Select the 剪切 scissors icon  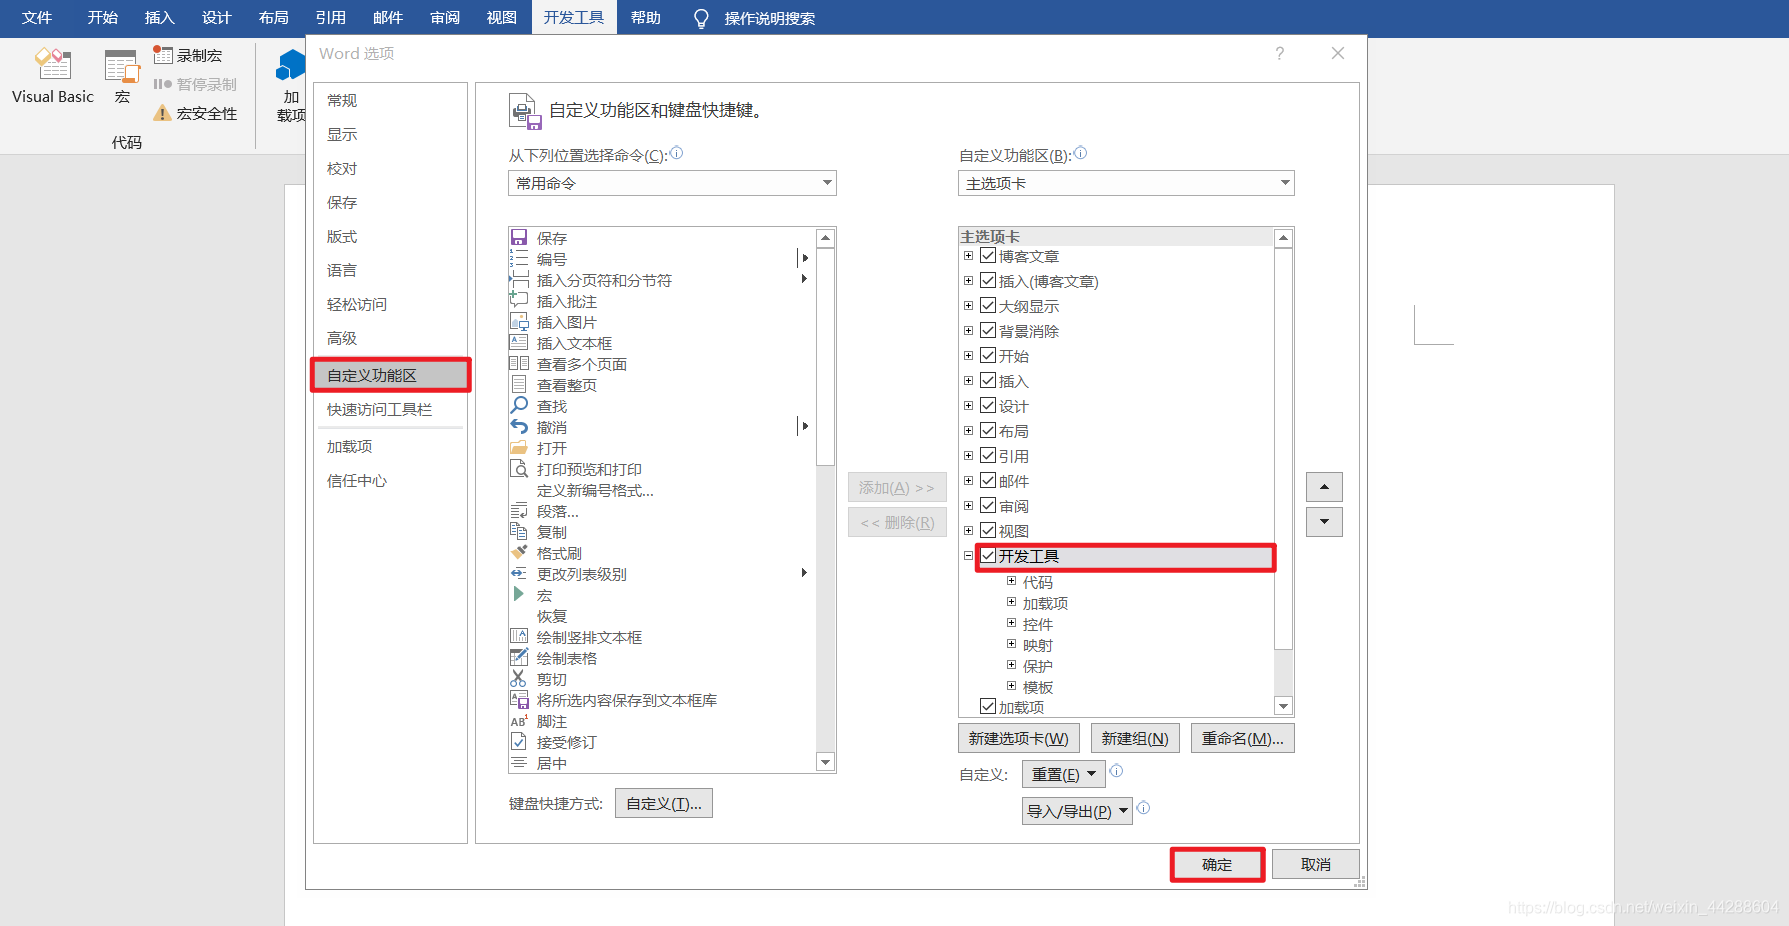coord(519,679)
